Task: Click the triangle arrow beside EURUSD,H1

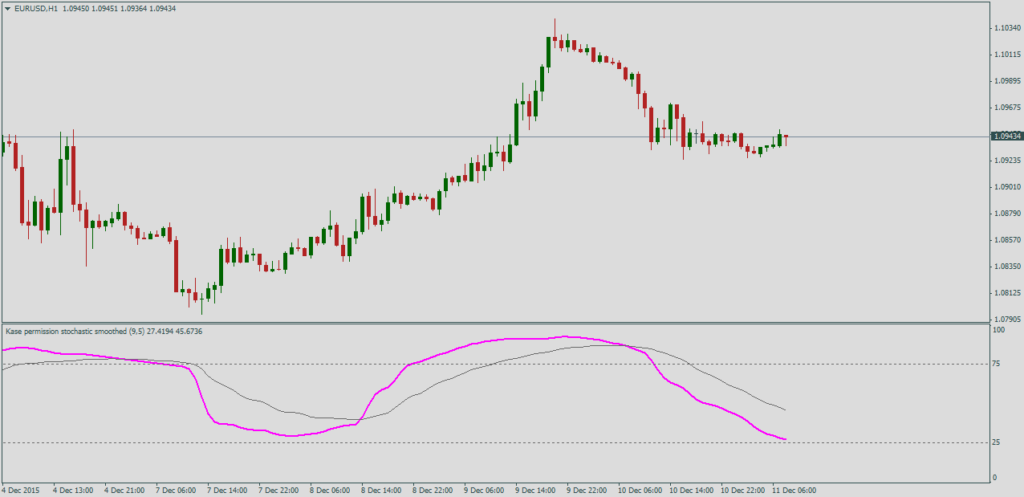Action: (8, 8)
